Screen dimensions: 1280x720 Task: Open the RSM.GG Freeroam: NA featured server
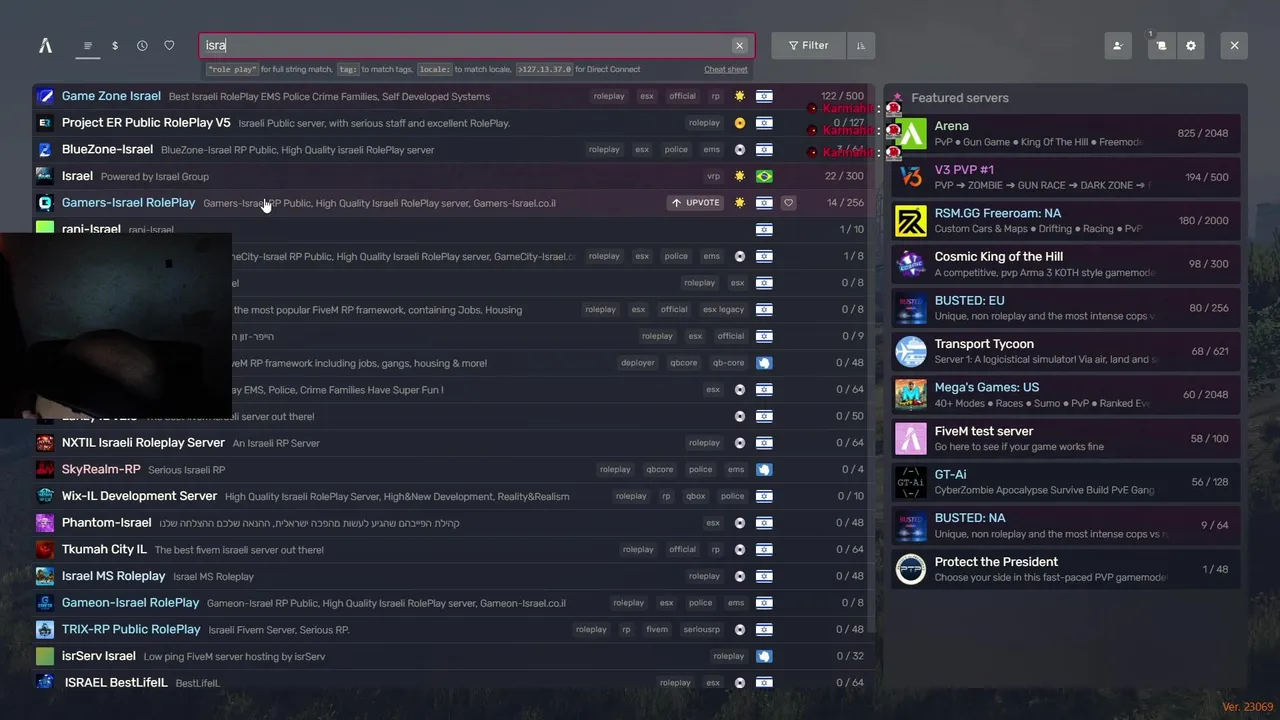pos(1066,220)
